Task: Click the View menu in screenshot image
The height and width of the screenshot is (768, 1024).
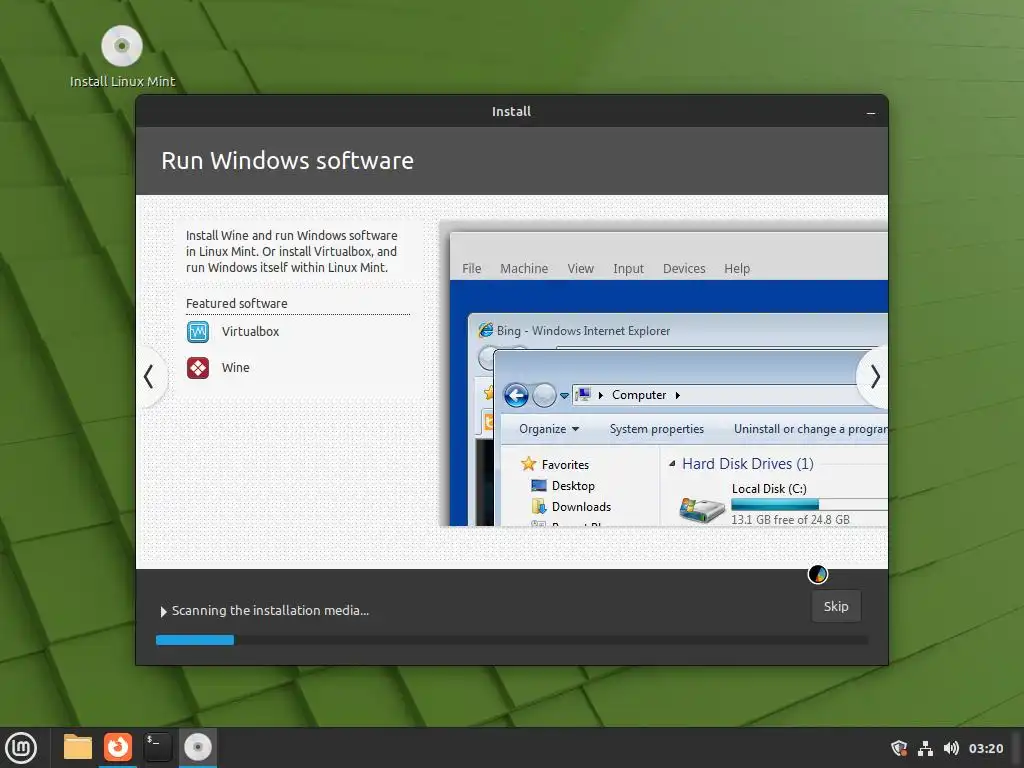Action: [x=581, y=268]
